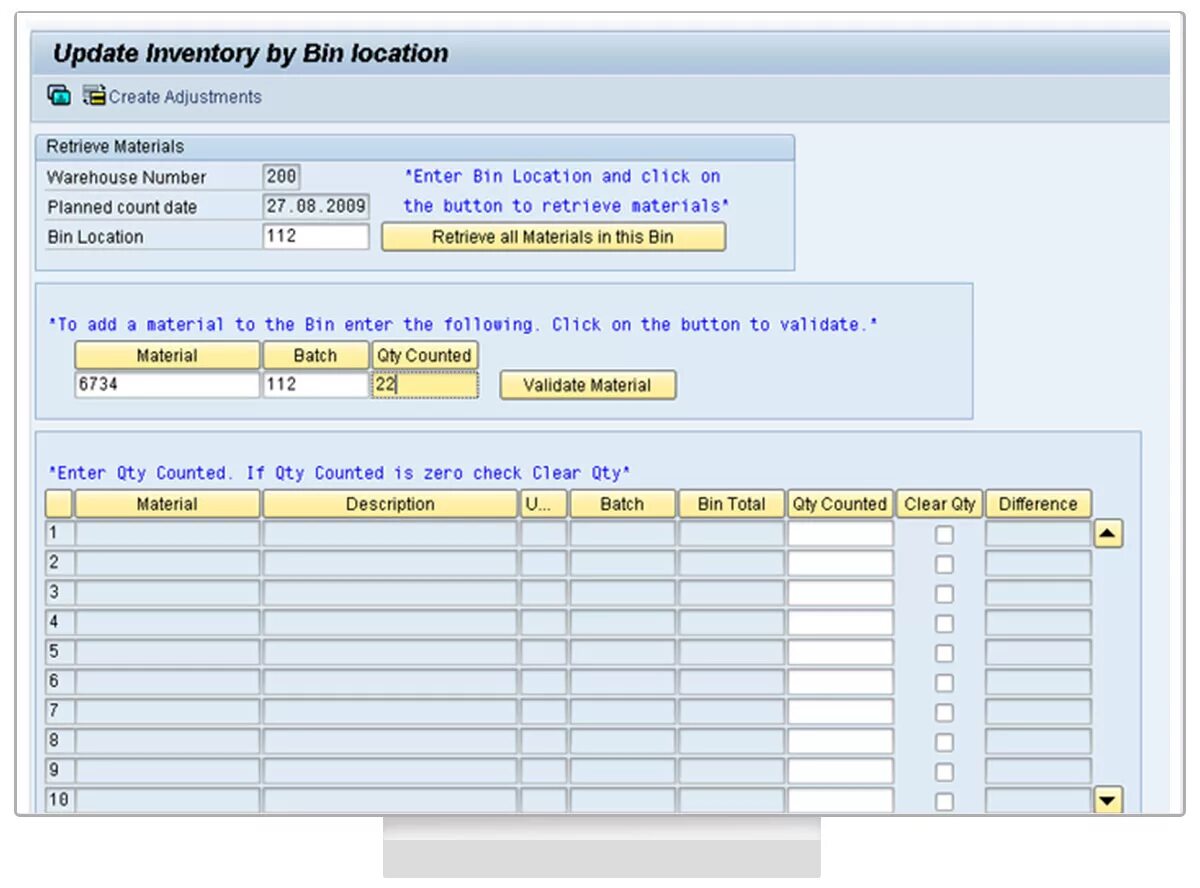
Task: Click Retrieve all Materials in this Bin
Action: coord(553,237)
